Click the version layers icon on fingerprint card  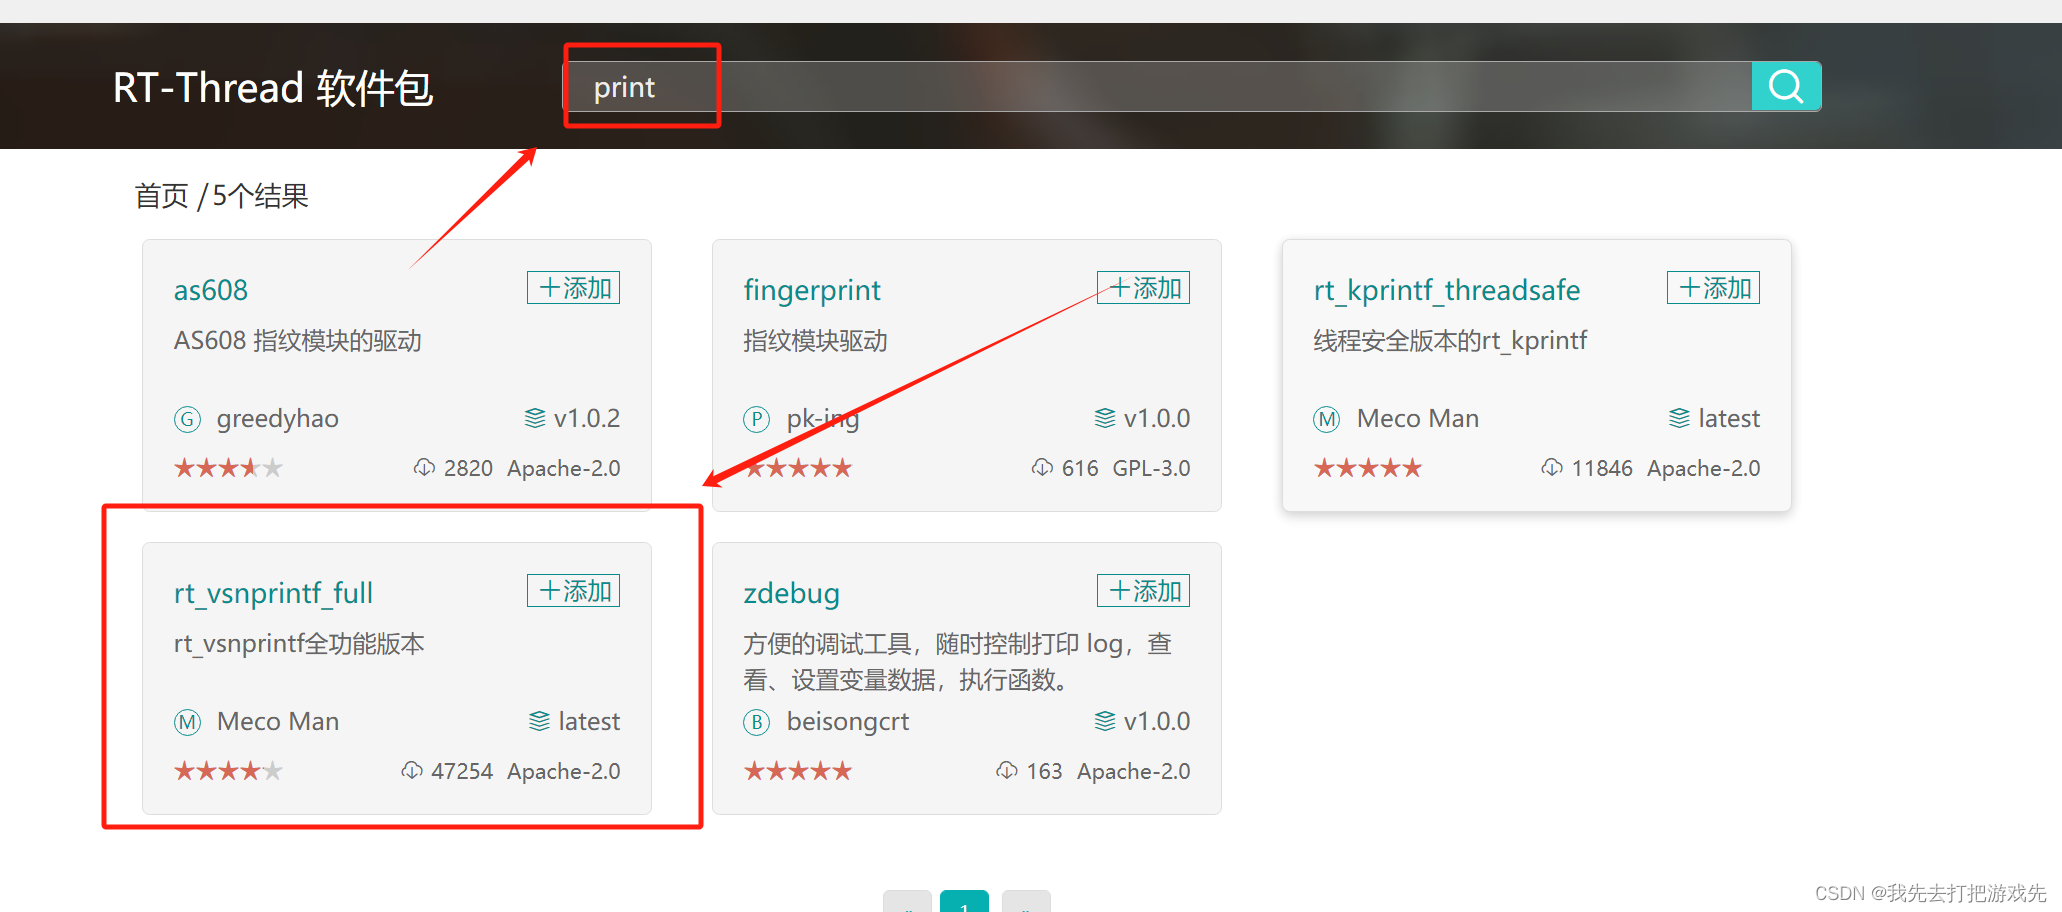pyautogui.click(x=1105, y=418)
